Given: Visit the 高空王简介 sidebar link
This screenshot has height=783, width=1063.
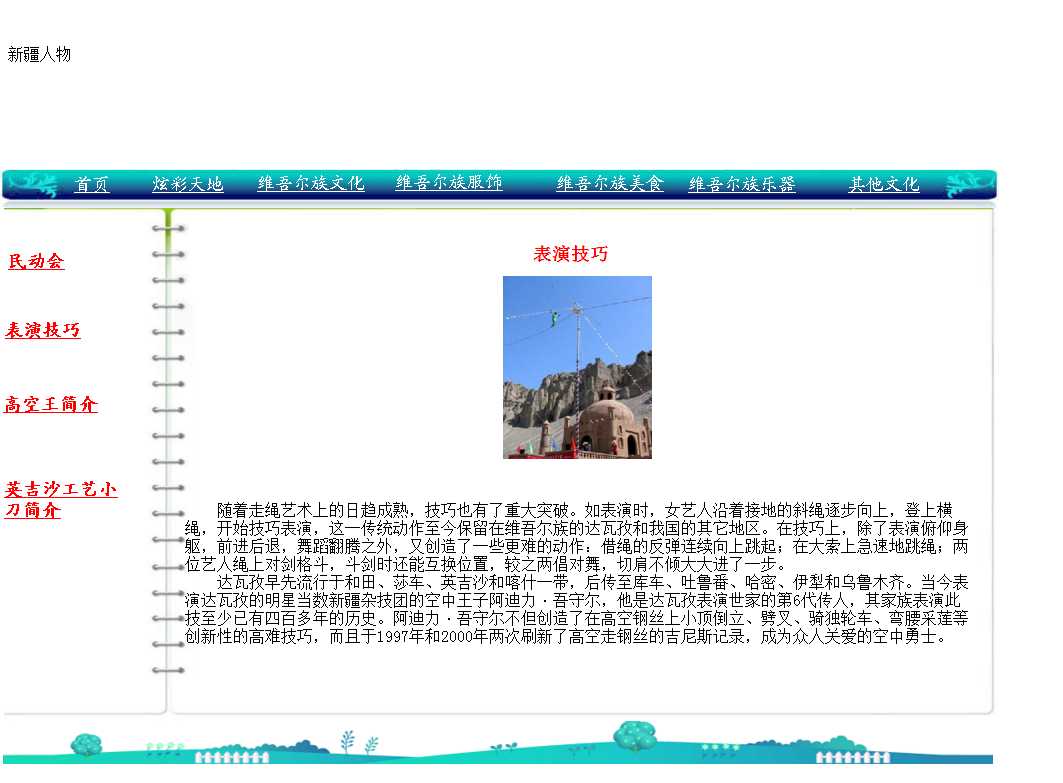Looking at the screenshot, I should click(51, 405).
